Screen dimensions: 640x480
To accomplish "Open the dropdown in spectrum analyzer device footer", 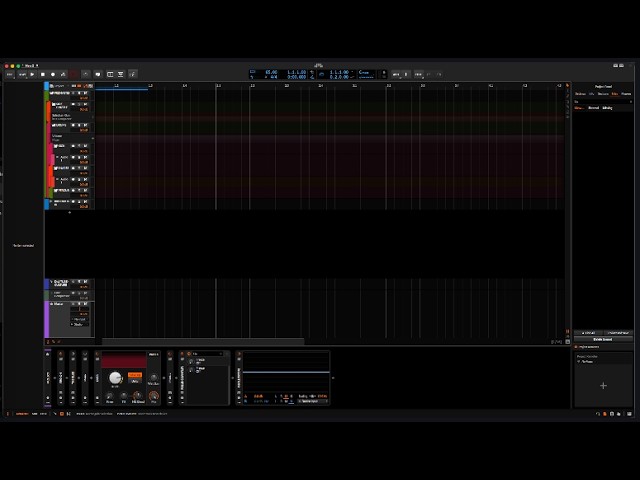I will pos(312,401).
